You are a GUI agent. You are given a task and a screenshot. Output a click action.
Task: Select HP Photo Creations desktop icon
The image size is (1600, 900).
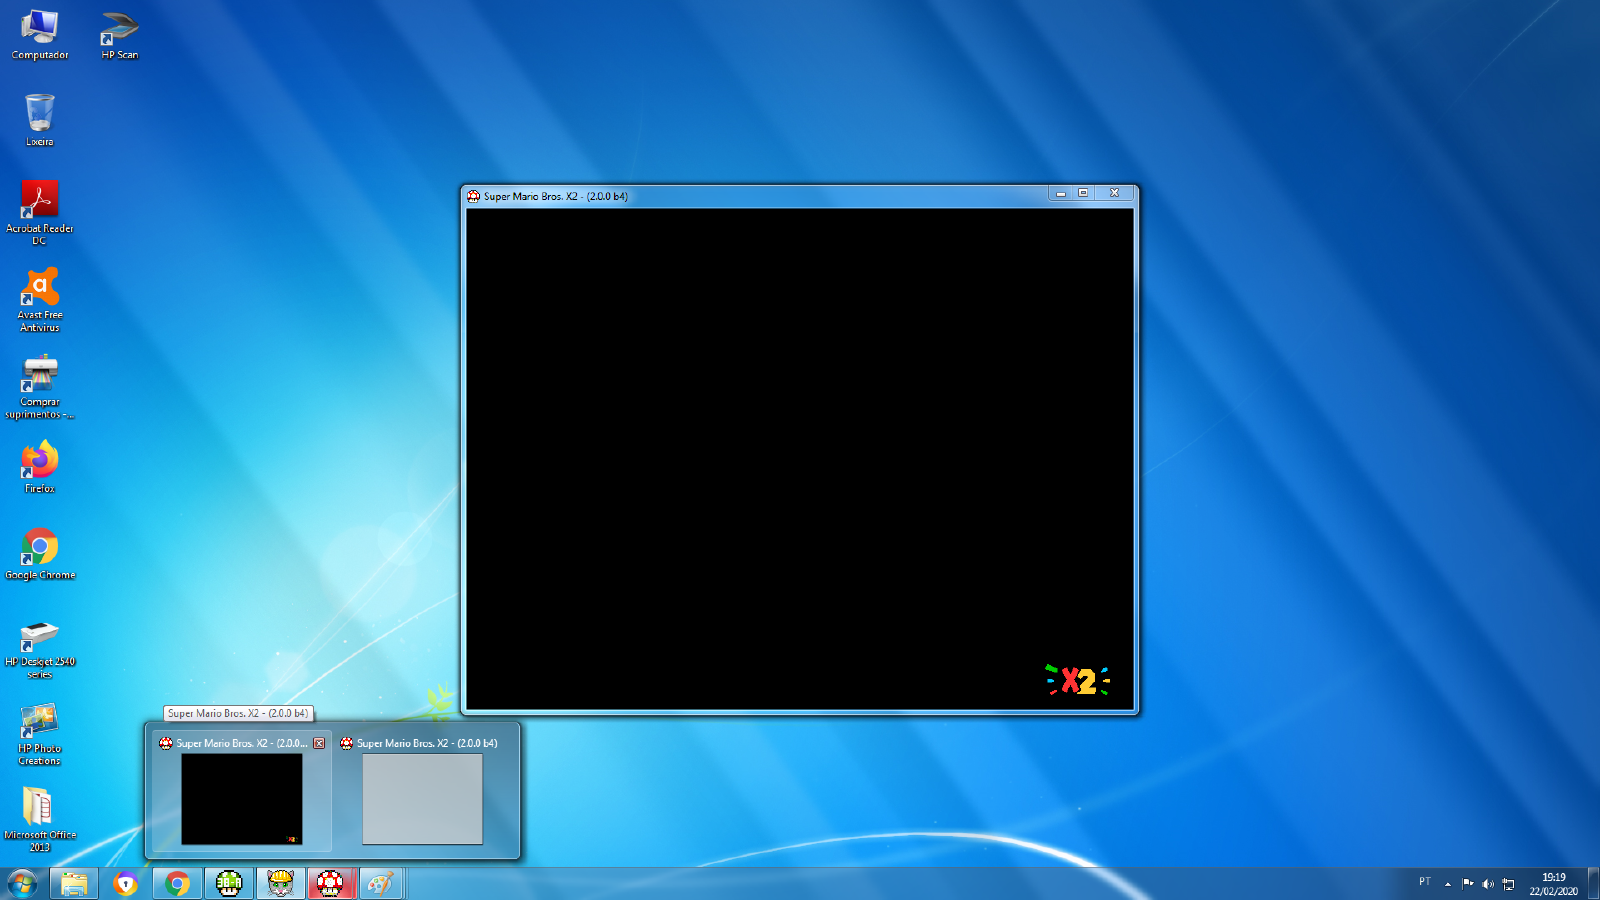[40, 733]
